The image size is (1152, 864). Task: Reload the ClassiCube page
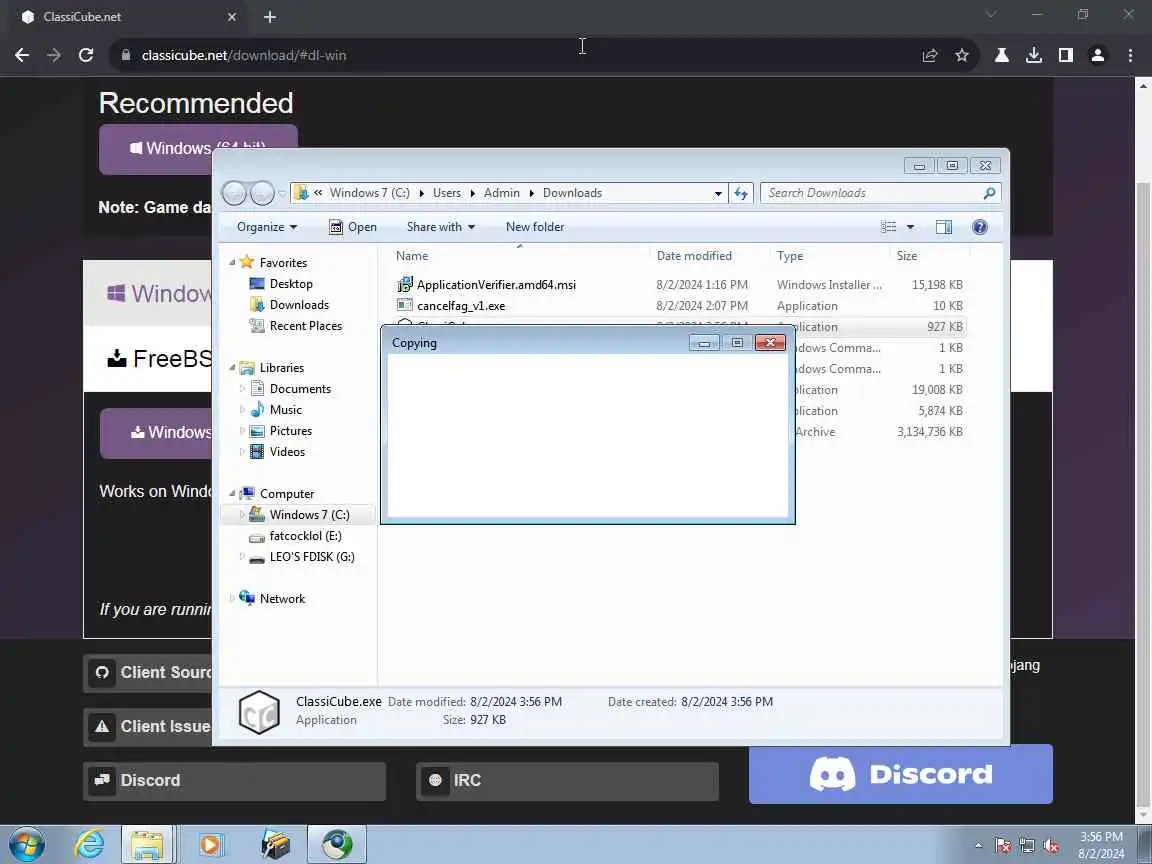point(86,55)
